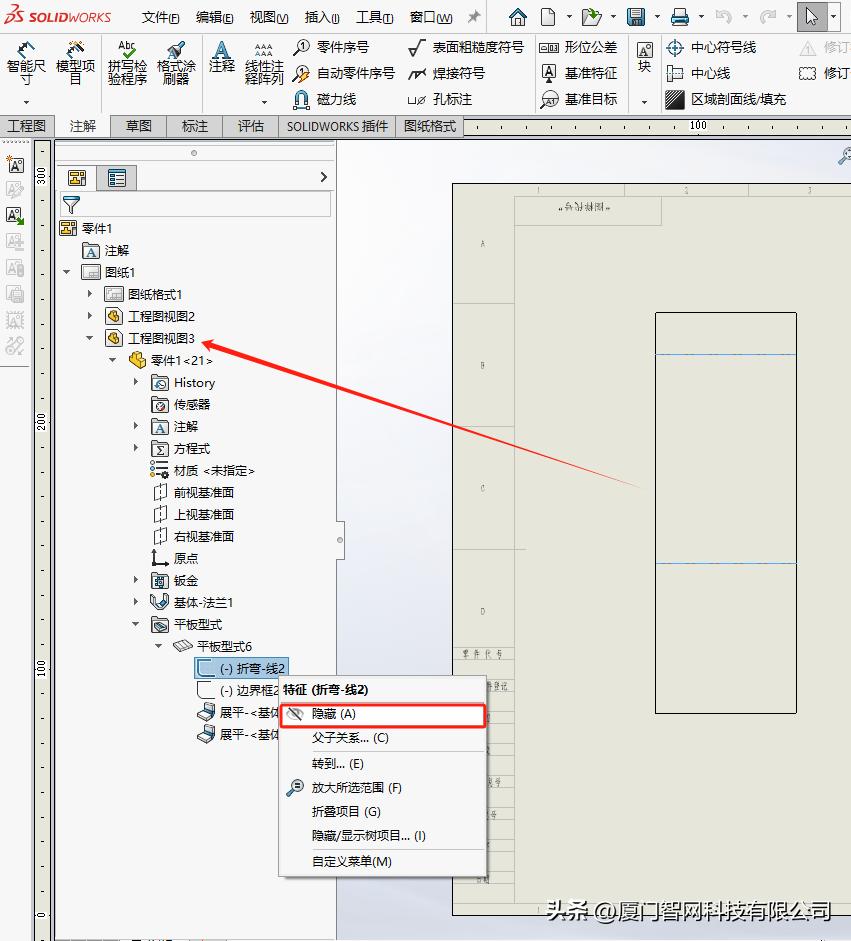Add a Centerline (中心线)
Screen dimensions: 851x941
coord(698,73)
